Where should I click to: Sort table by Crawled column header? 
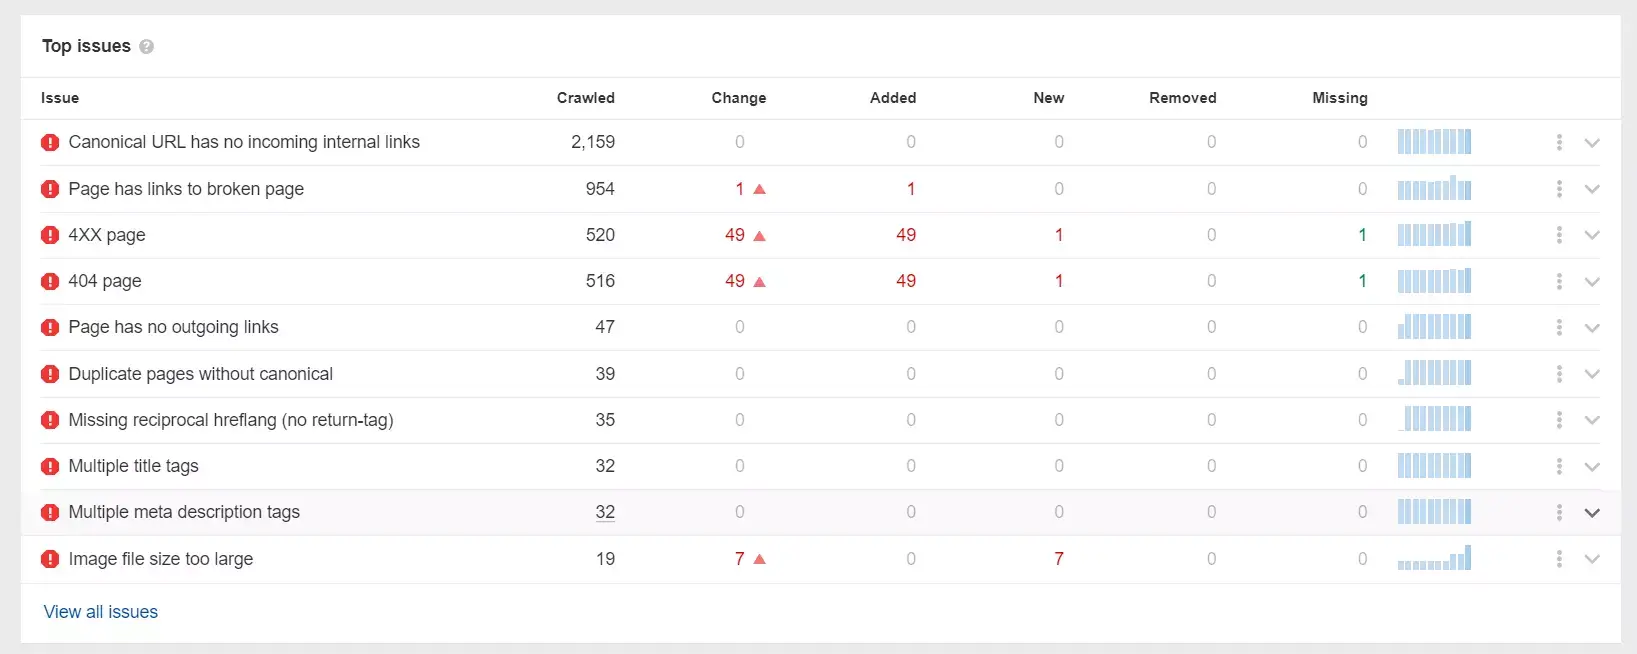(585, 98)
